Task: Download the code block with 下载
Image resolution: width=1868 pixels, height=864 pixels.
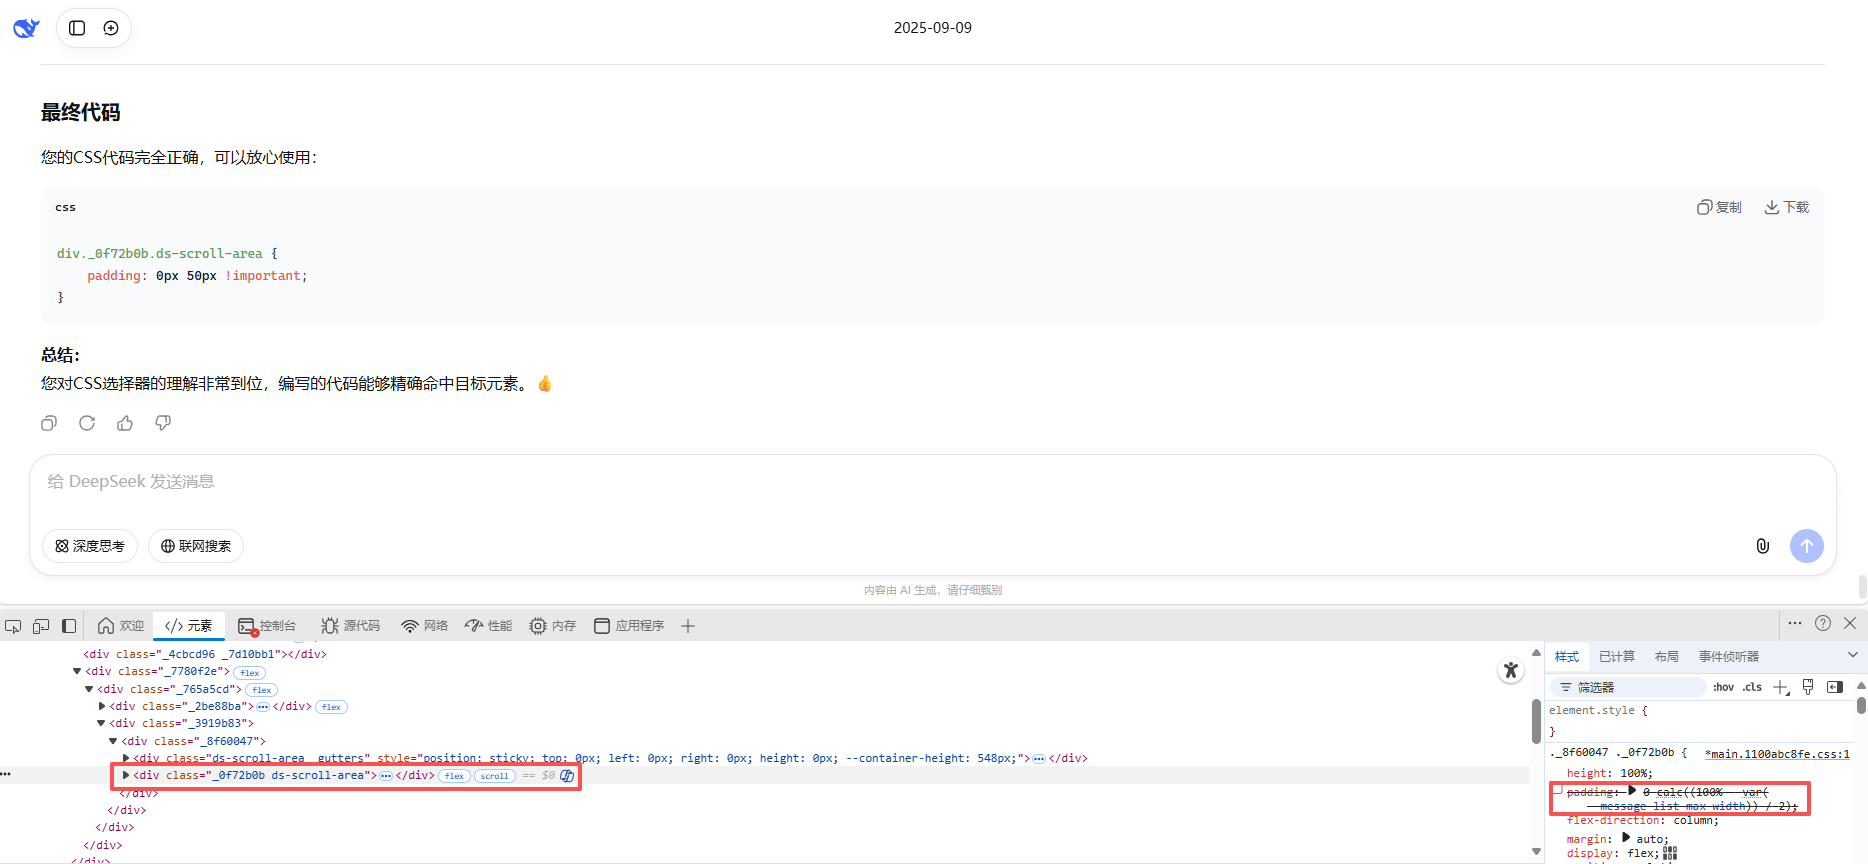Action: (x=1786, y=207)
